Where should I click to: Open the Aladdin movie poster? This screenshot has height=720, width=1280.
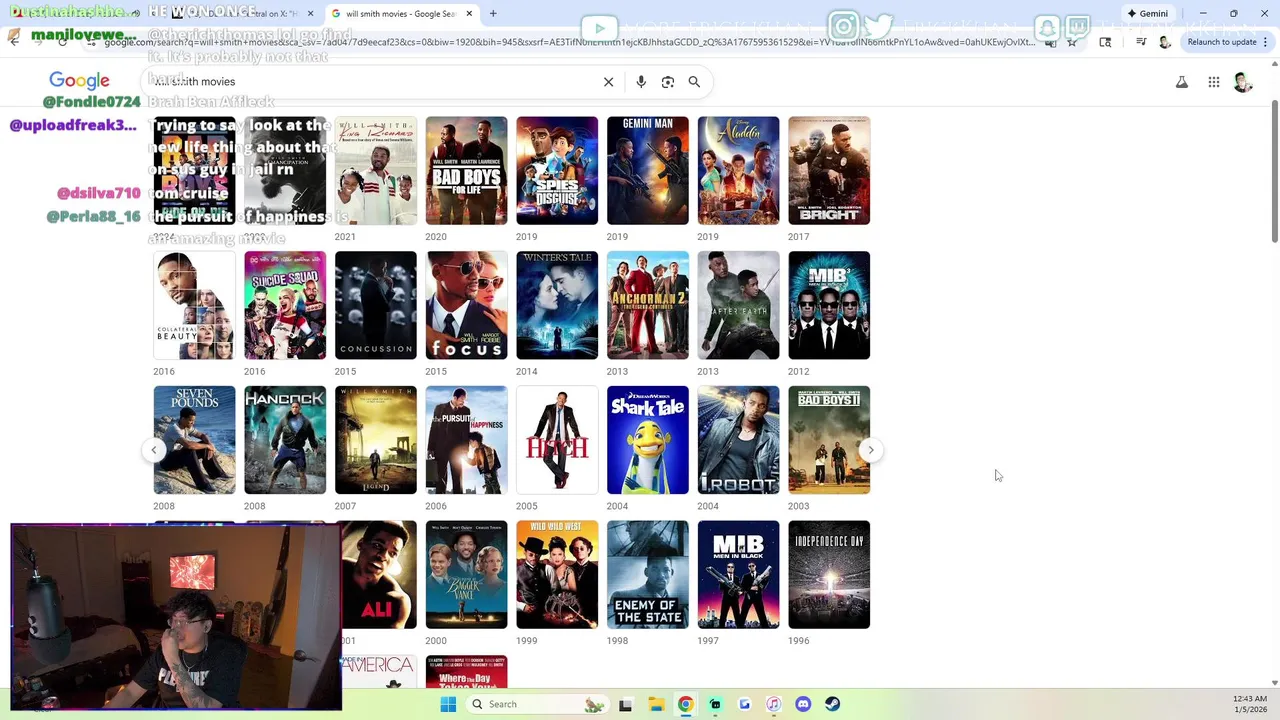(x=738, y=171)
